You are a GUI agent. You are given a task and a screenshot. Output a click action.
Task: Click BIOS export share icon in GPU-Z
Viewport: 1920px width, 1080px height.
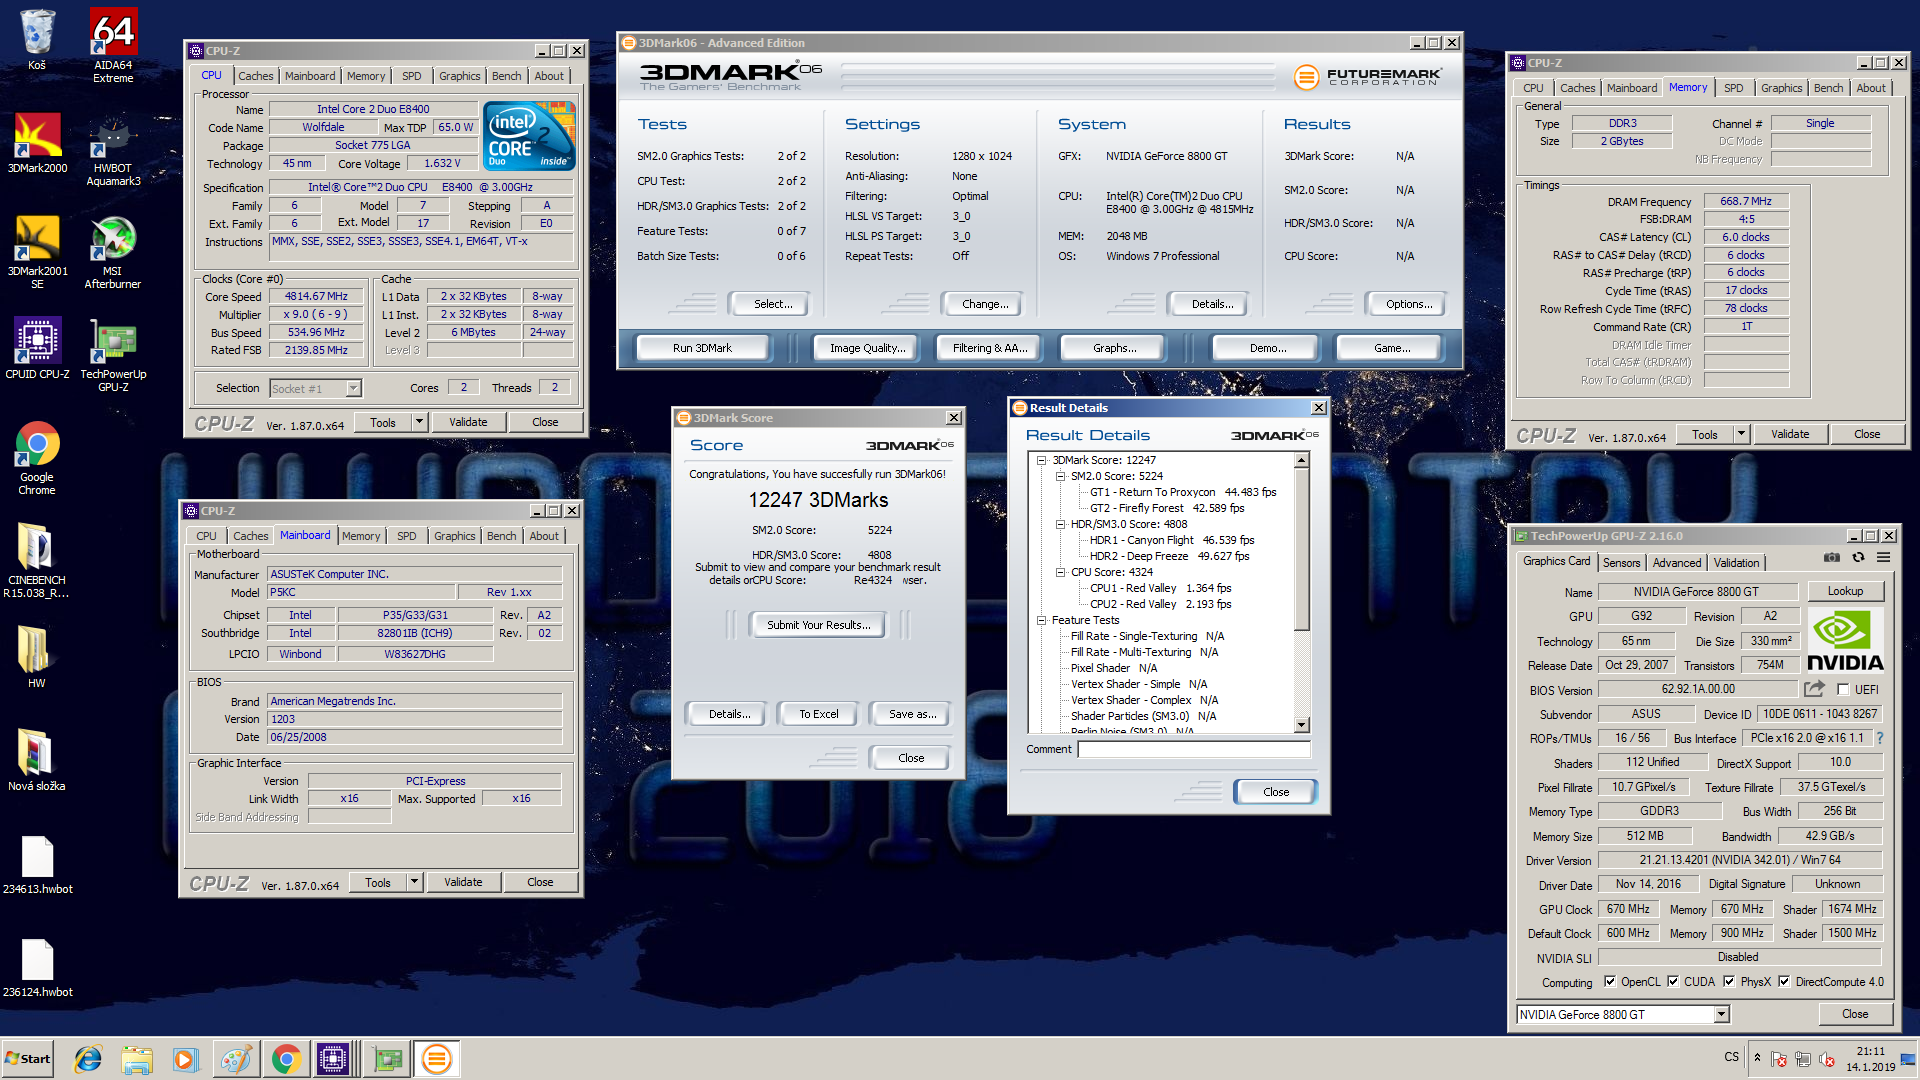1814,689
